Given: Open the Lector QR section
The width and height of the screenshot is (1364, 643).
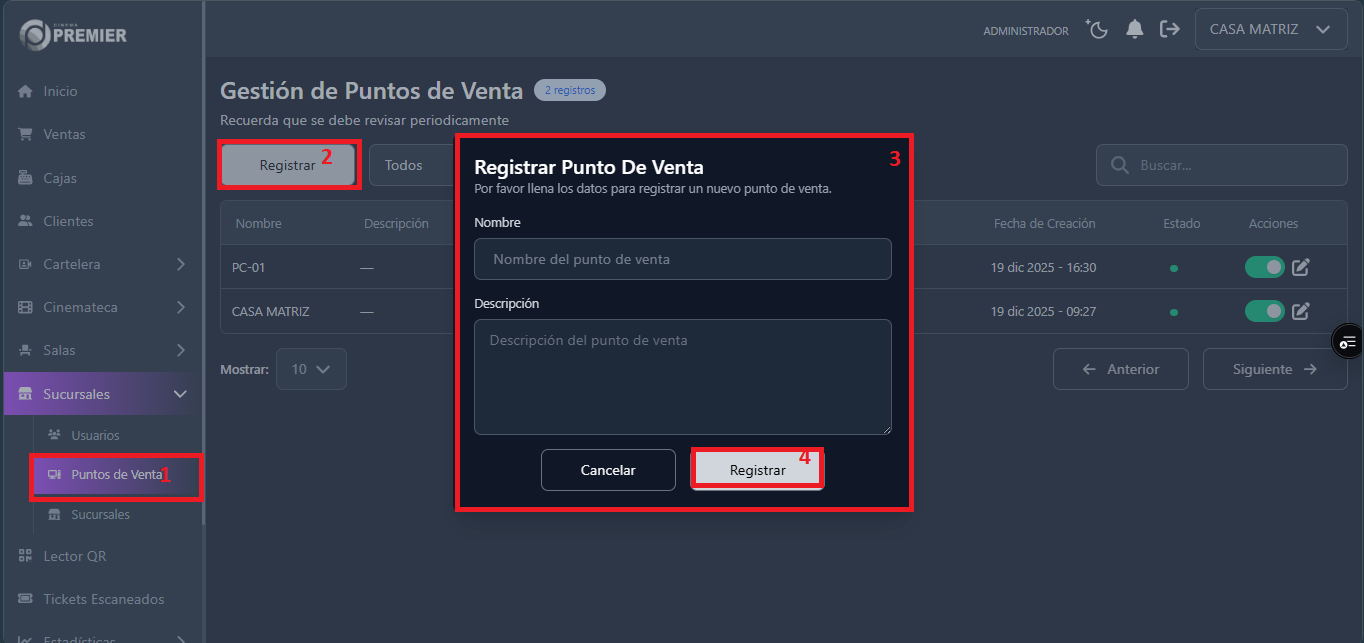Looking at the screenshot, I should [x=76, y=555].
